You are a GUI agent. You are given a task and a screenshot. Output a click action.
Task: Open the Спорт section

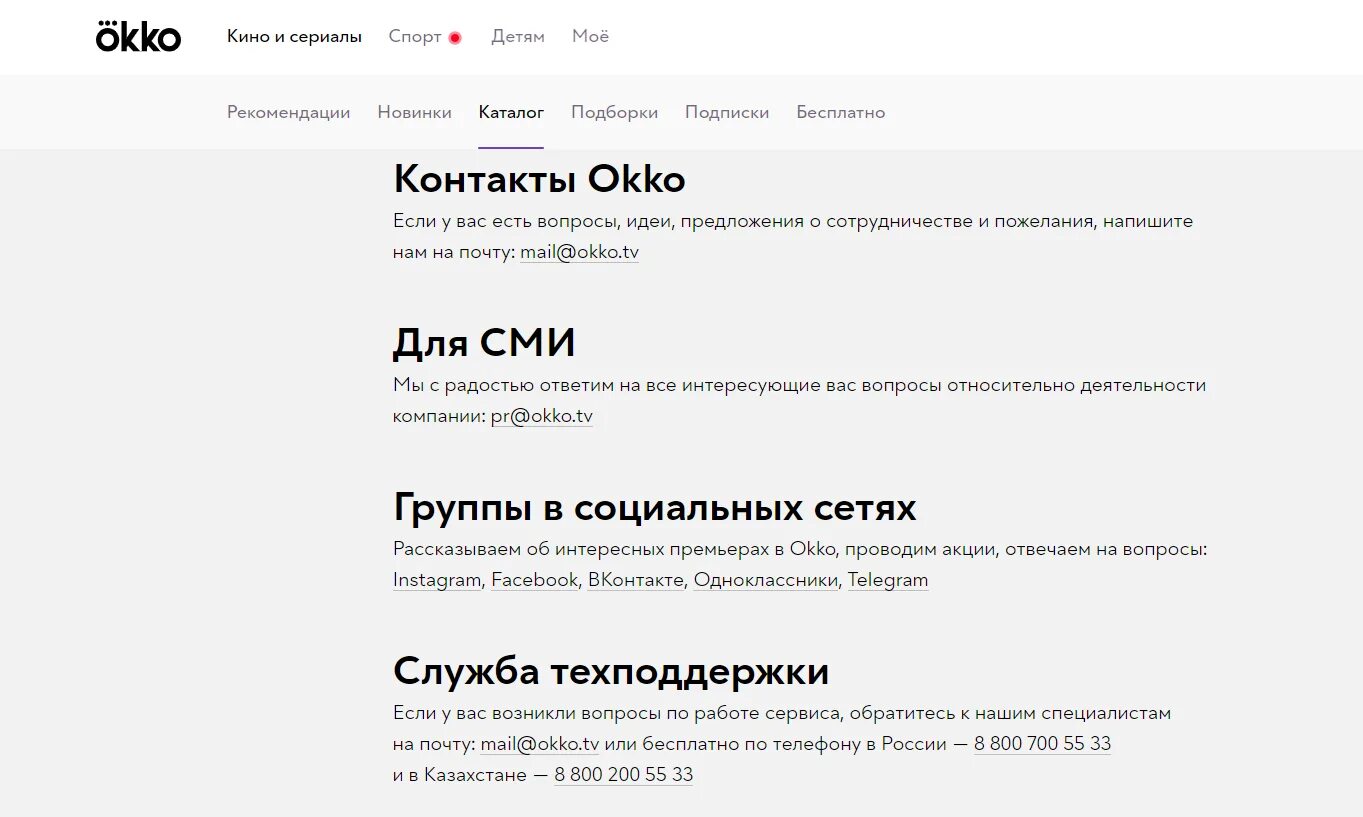coord(415,37)
